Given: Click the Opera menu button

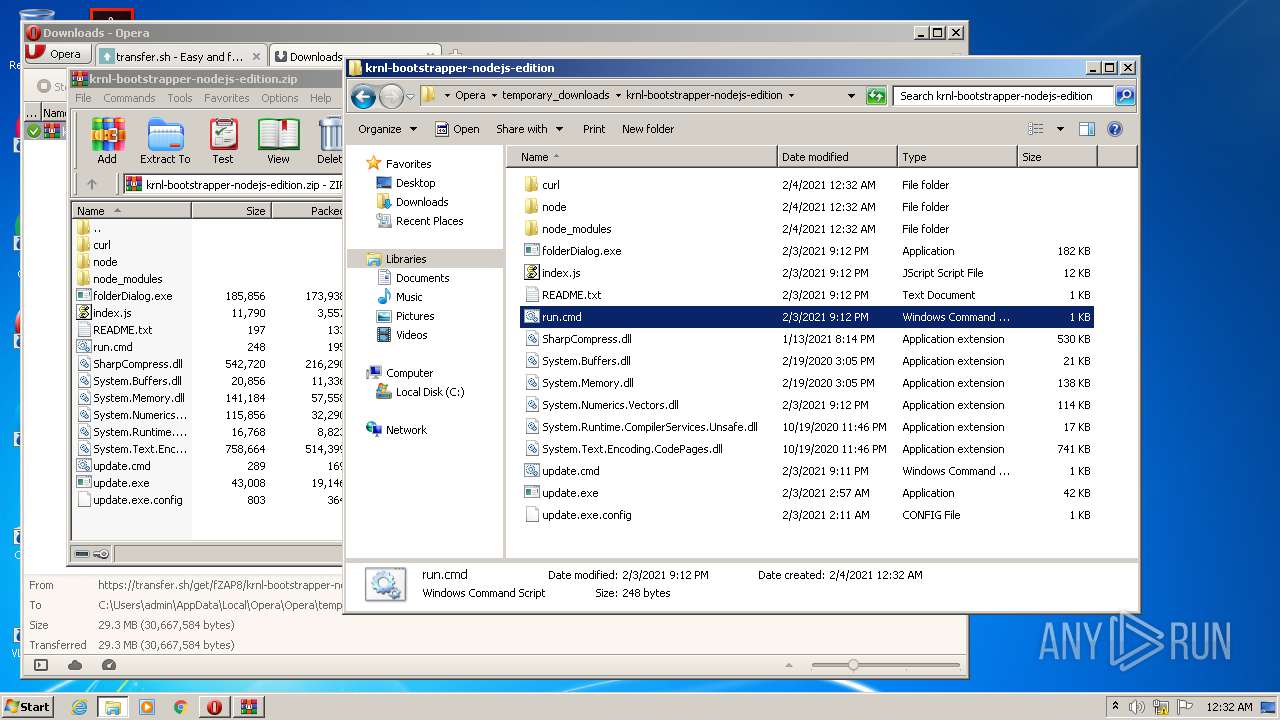Looking at the screenshot, I should 55,54.
